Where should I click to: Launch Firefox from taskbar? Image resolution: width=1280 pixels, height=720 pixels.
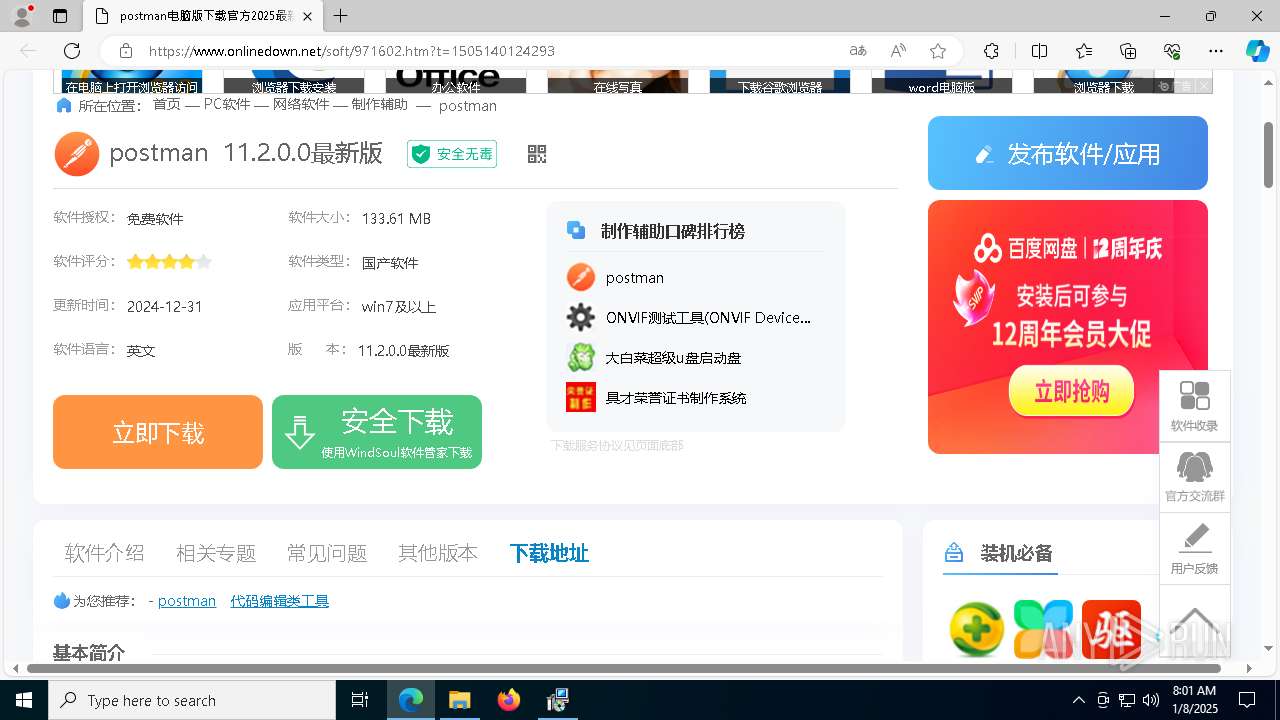point(509,700)
